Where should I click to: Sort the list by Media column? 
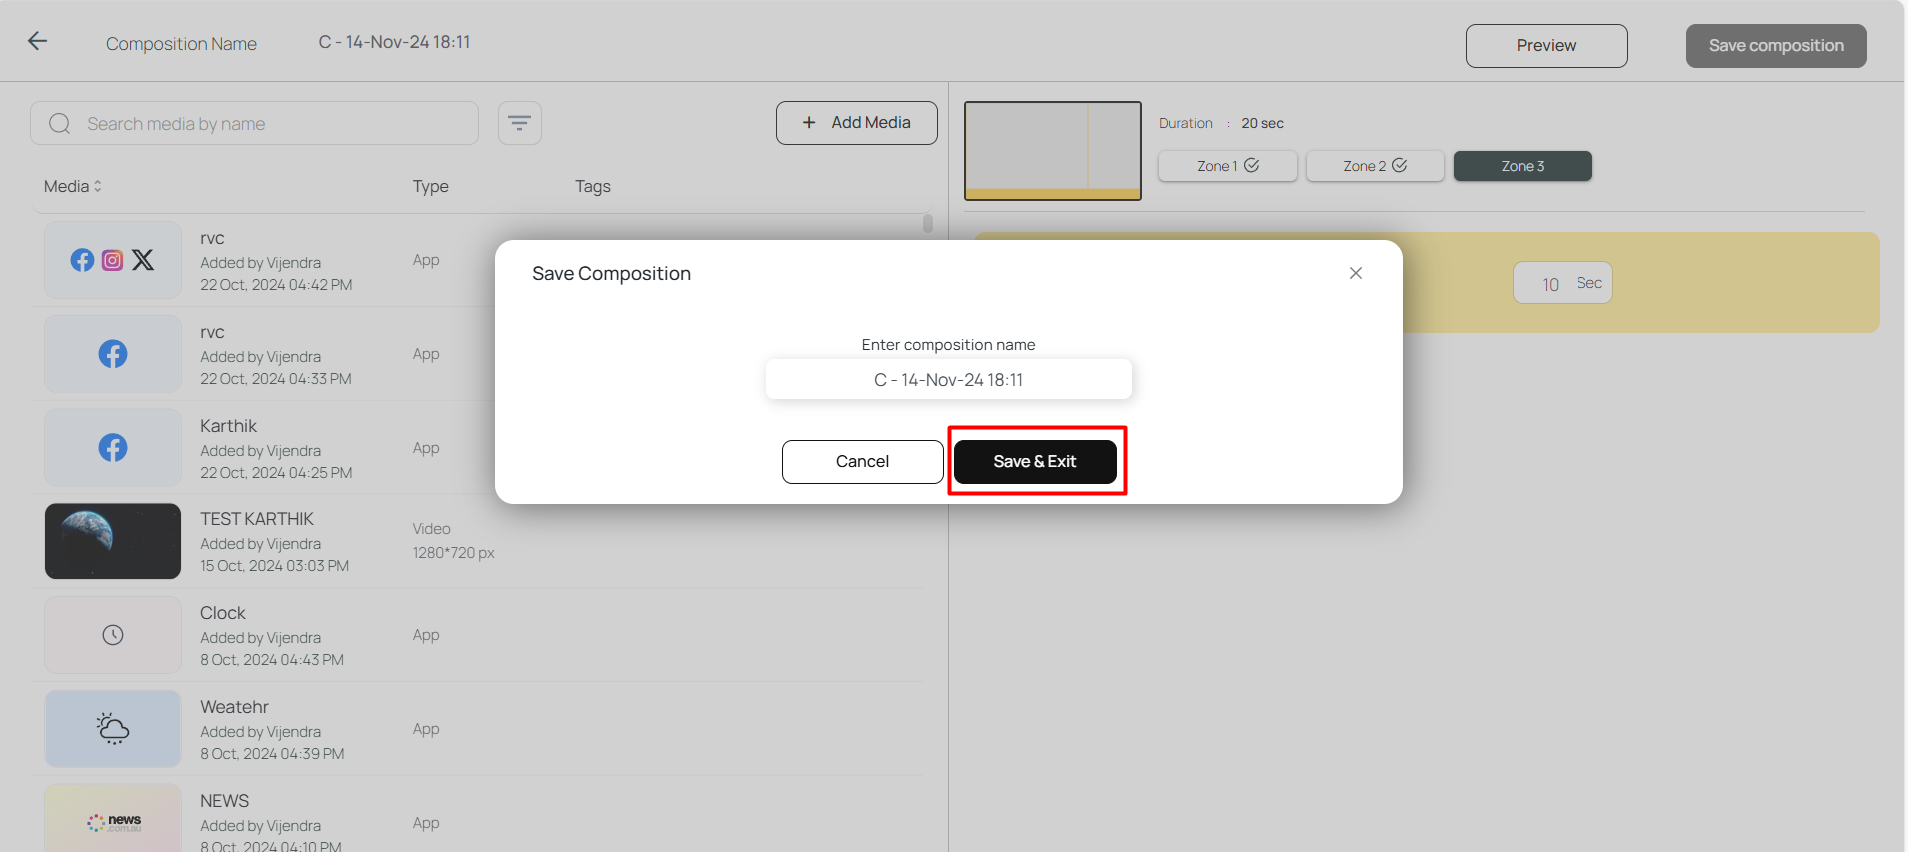pyautogui.click(x=73, y=187)
